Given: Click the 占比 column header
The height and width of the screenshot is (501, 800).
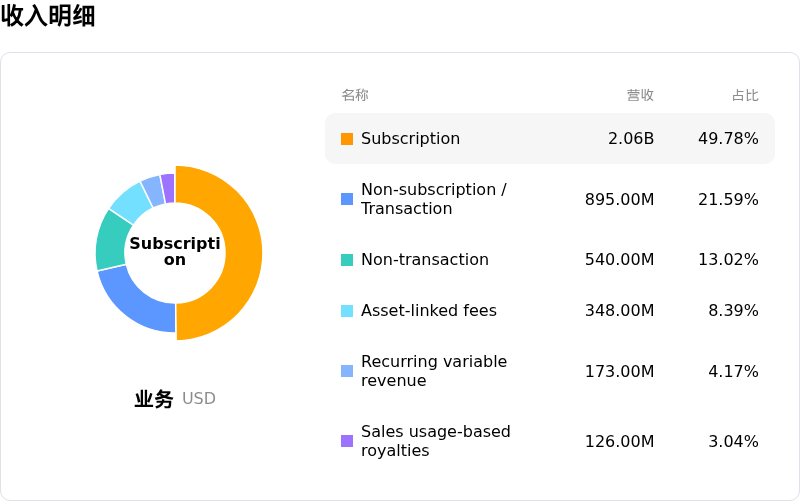Looking at the screenshot, I should tap(745, 95).
